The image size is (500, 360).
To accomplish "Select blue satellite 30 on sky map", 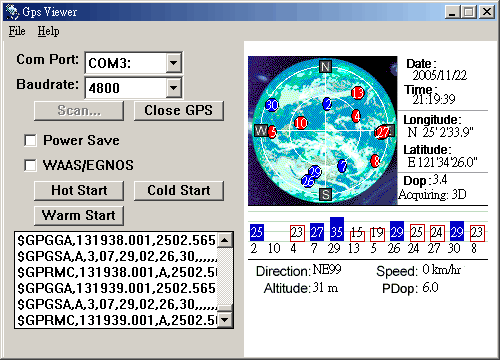I will click(x=272, y=105).
